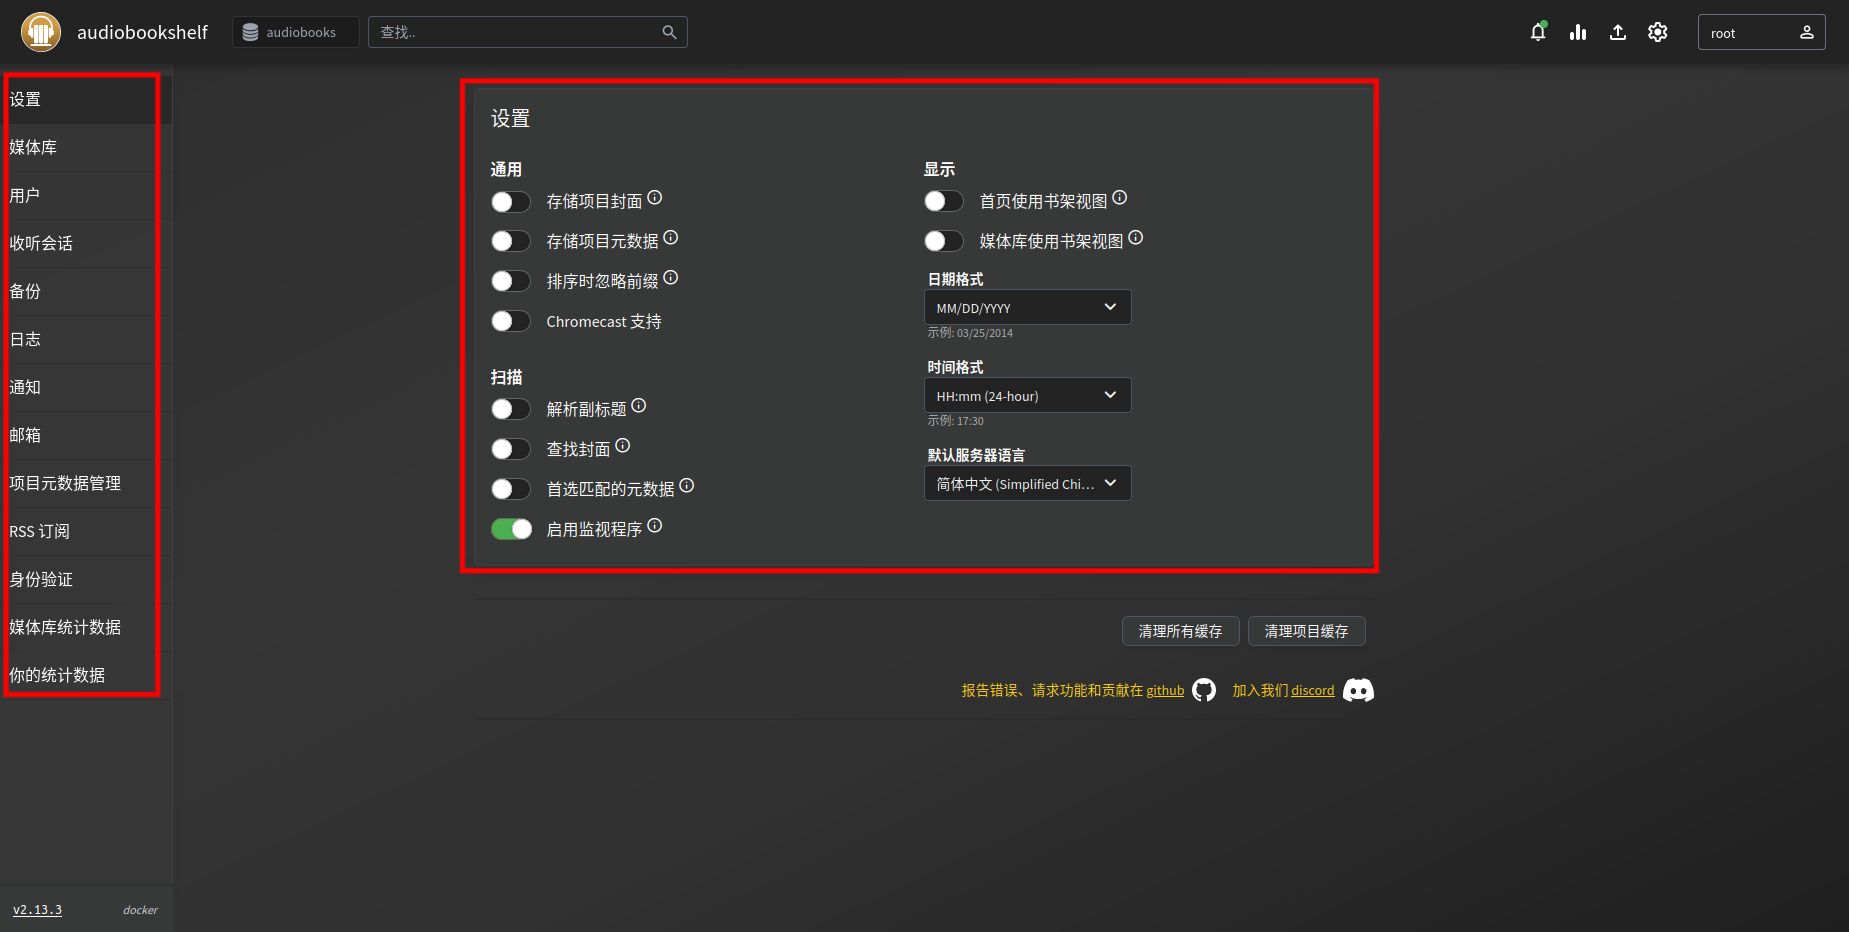Toggle 存储项目封面 switch
Image resolution: width=1849 pixels, height=932 pixels.
511,201
